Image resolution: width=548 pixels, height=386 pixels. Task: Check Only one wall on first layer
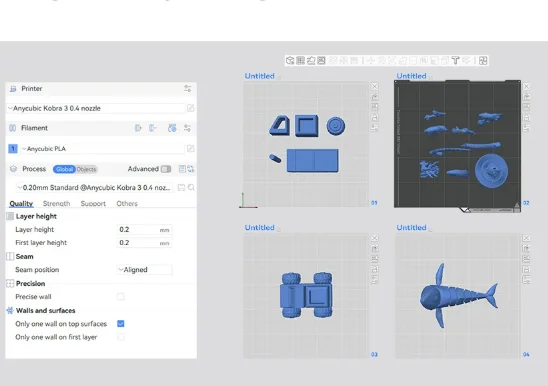121,337
